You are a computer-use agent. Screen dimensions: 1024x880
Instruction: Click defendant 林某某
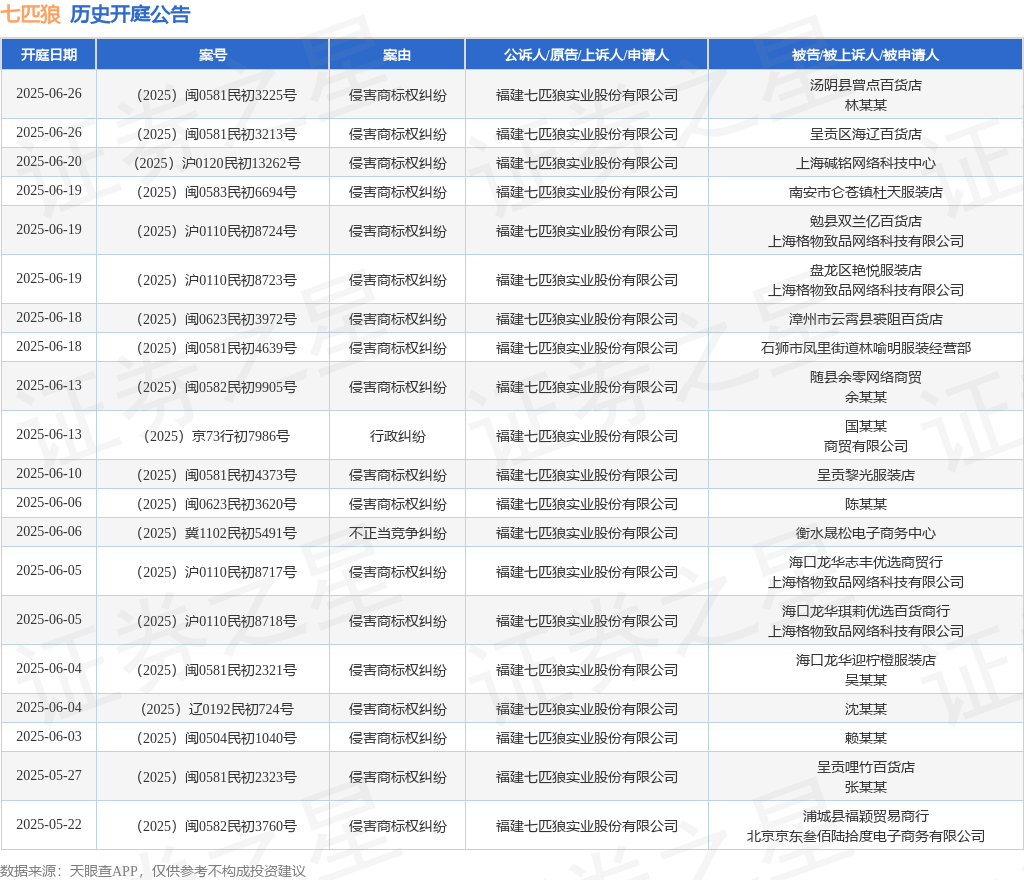866,105
